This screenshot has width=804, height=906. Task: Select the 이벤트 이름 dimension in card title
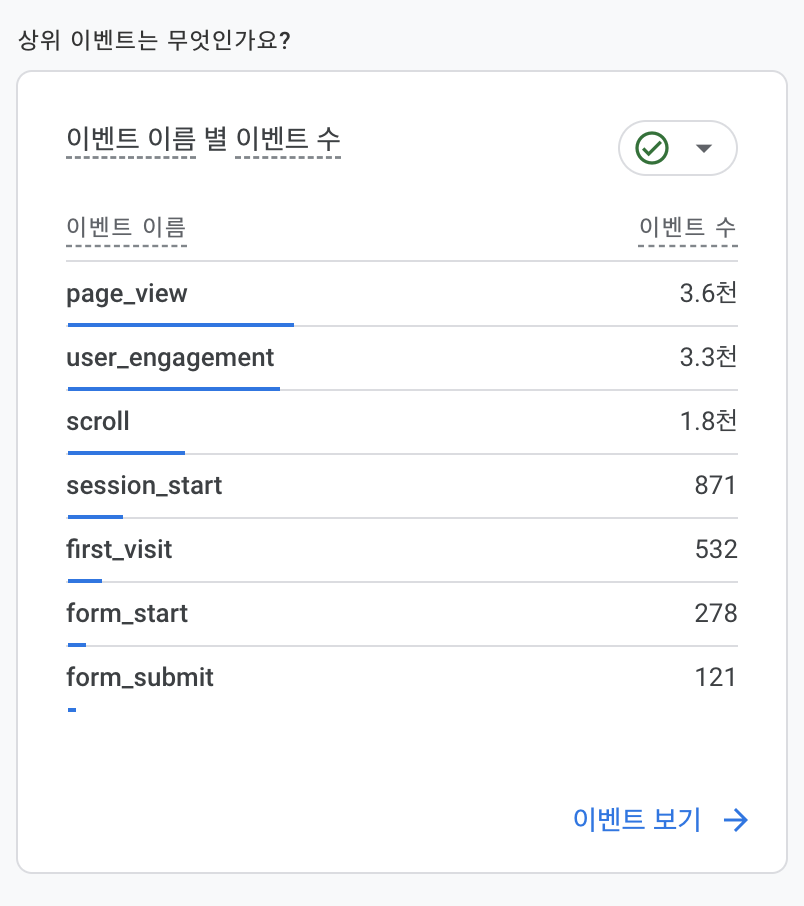point(130,139)
